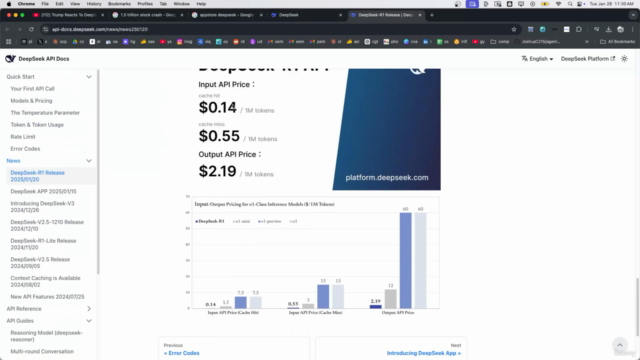Open the Chrome extensions puzzle icon

tap(579, 29)
